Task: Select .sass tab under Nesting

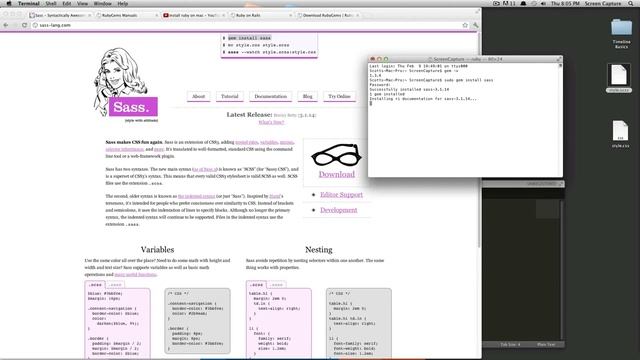Action: tap(277, 284)
